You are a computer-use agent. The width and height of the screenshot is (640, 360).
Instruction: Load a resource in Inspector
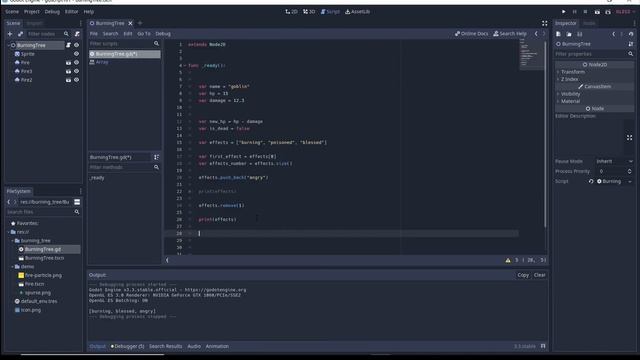coord(569,34)
